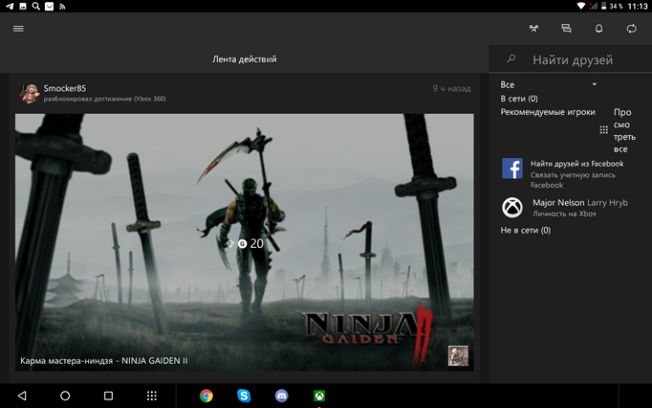
Task: Tap the RSS feed icon in status bar
Action: pyautogui.click(x=62, y=6)
